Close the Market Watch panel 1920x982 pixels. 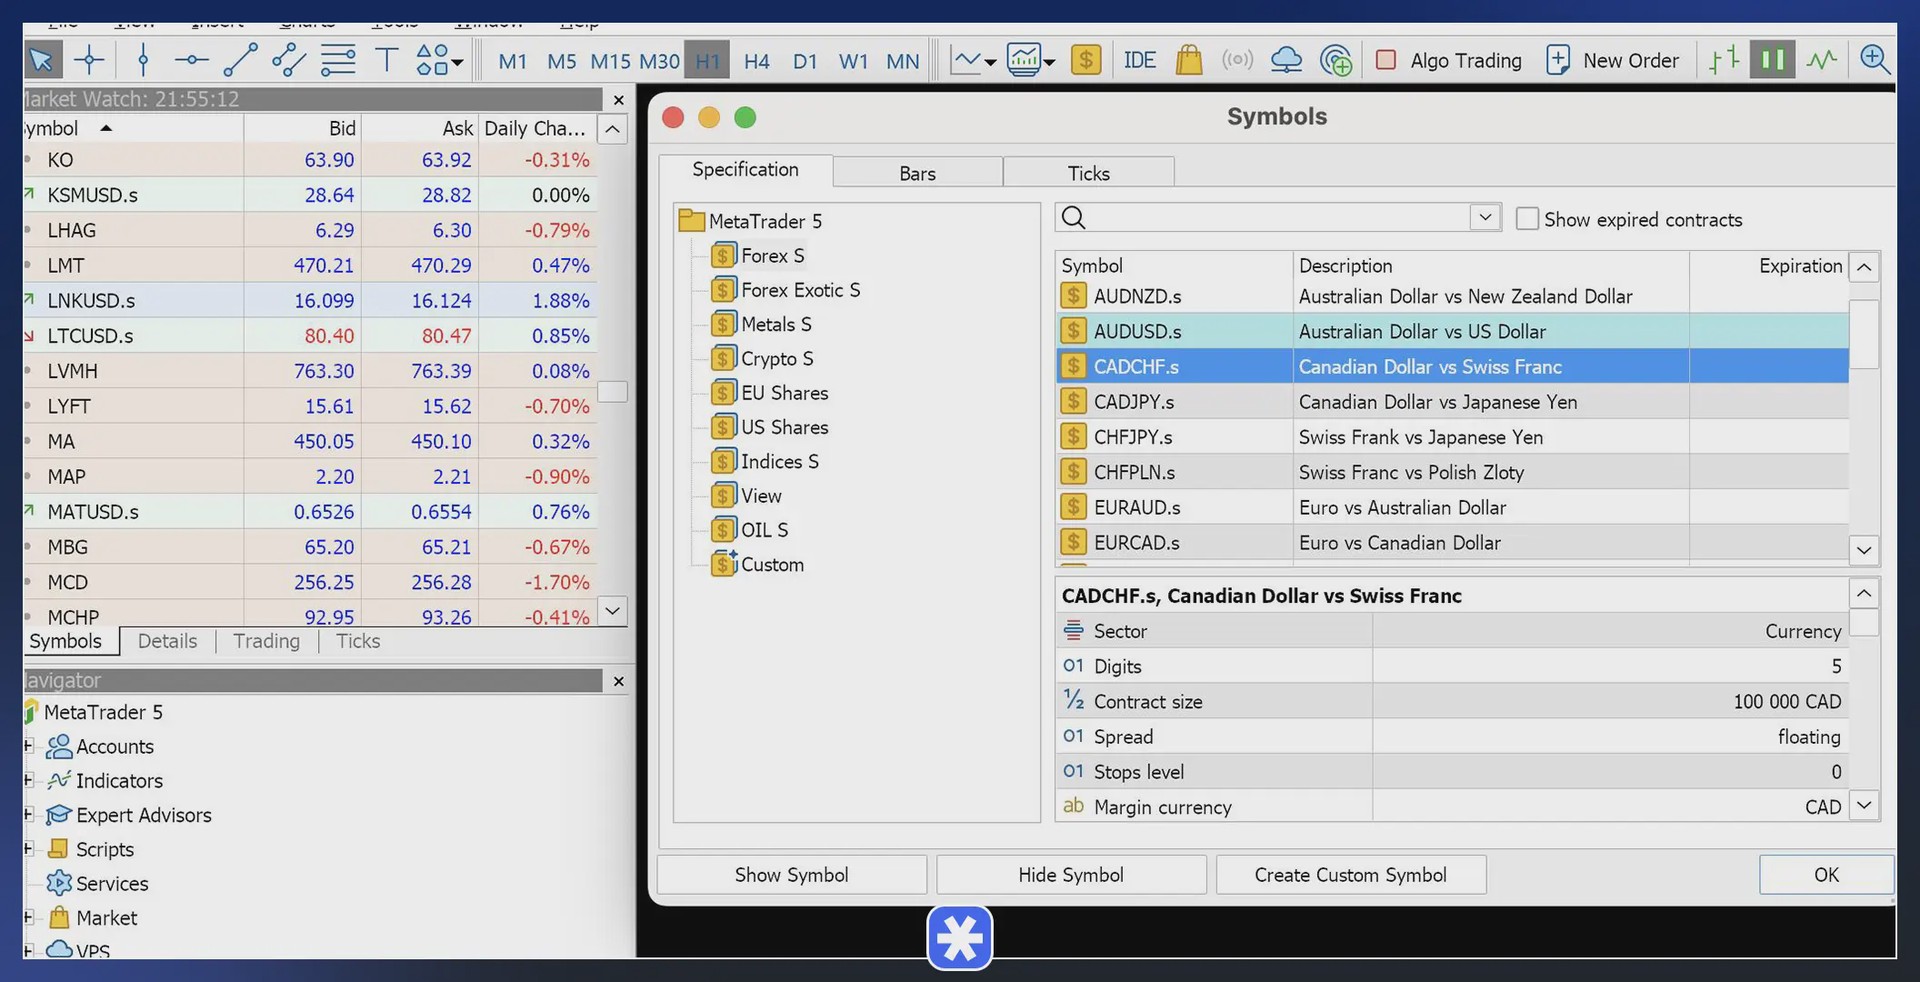(618, 100)
